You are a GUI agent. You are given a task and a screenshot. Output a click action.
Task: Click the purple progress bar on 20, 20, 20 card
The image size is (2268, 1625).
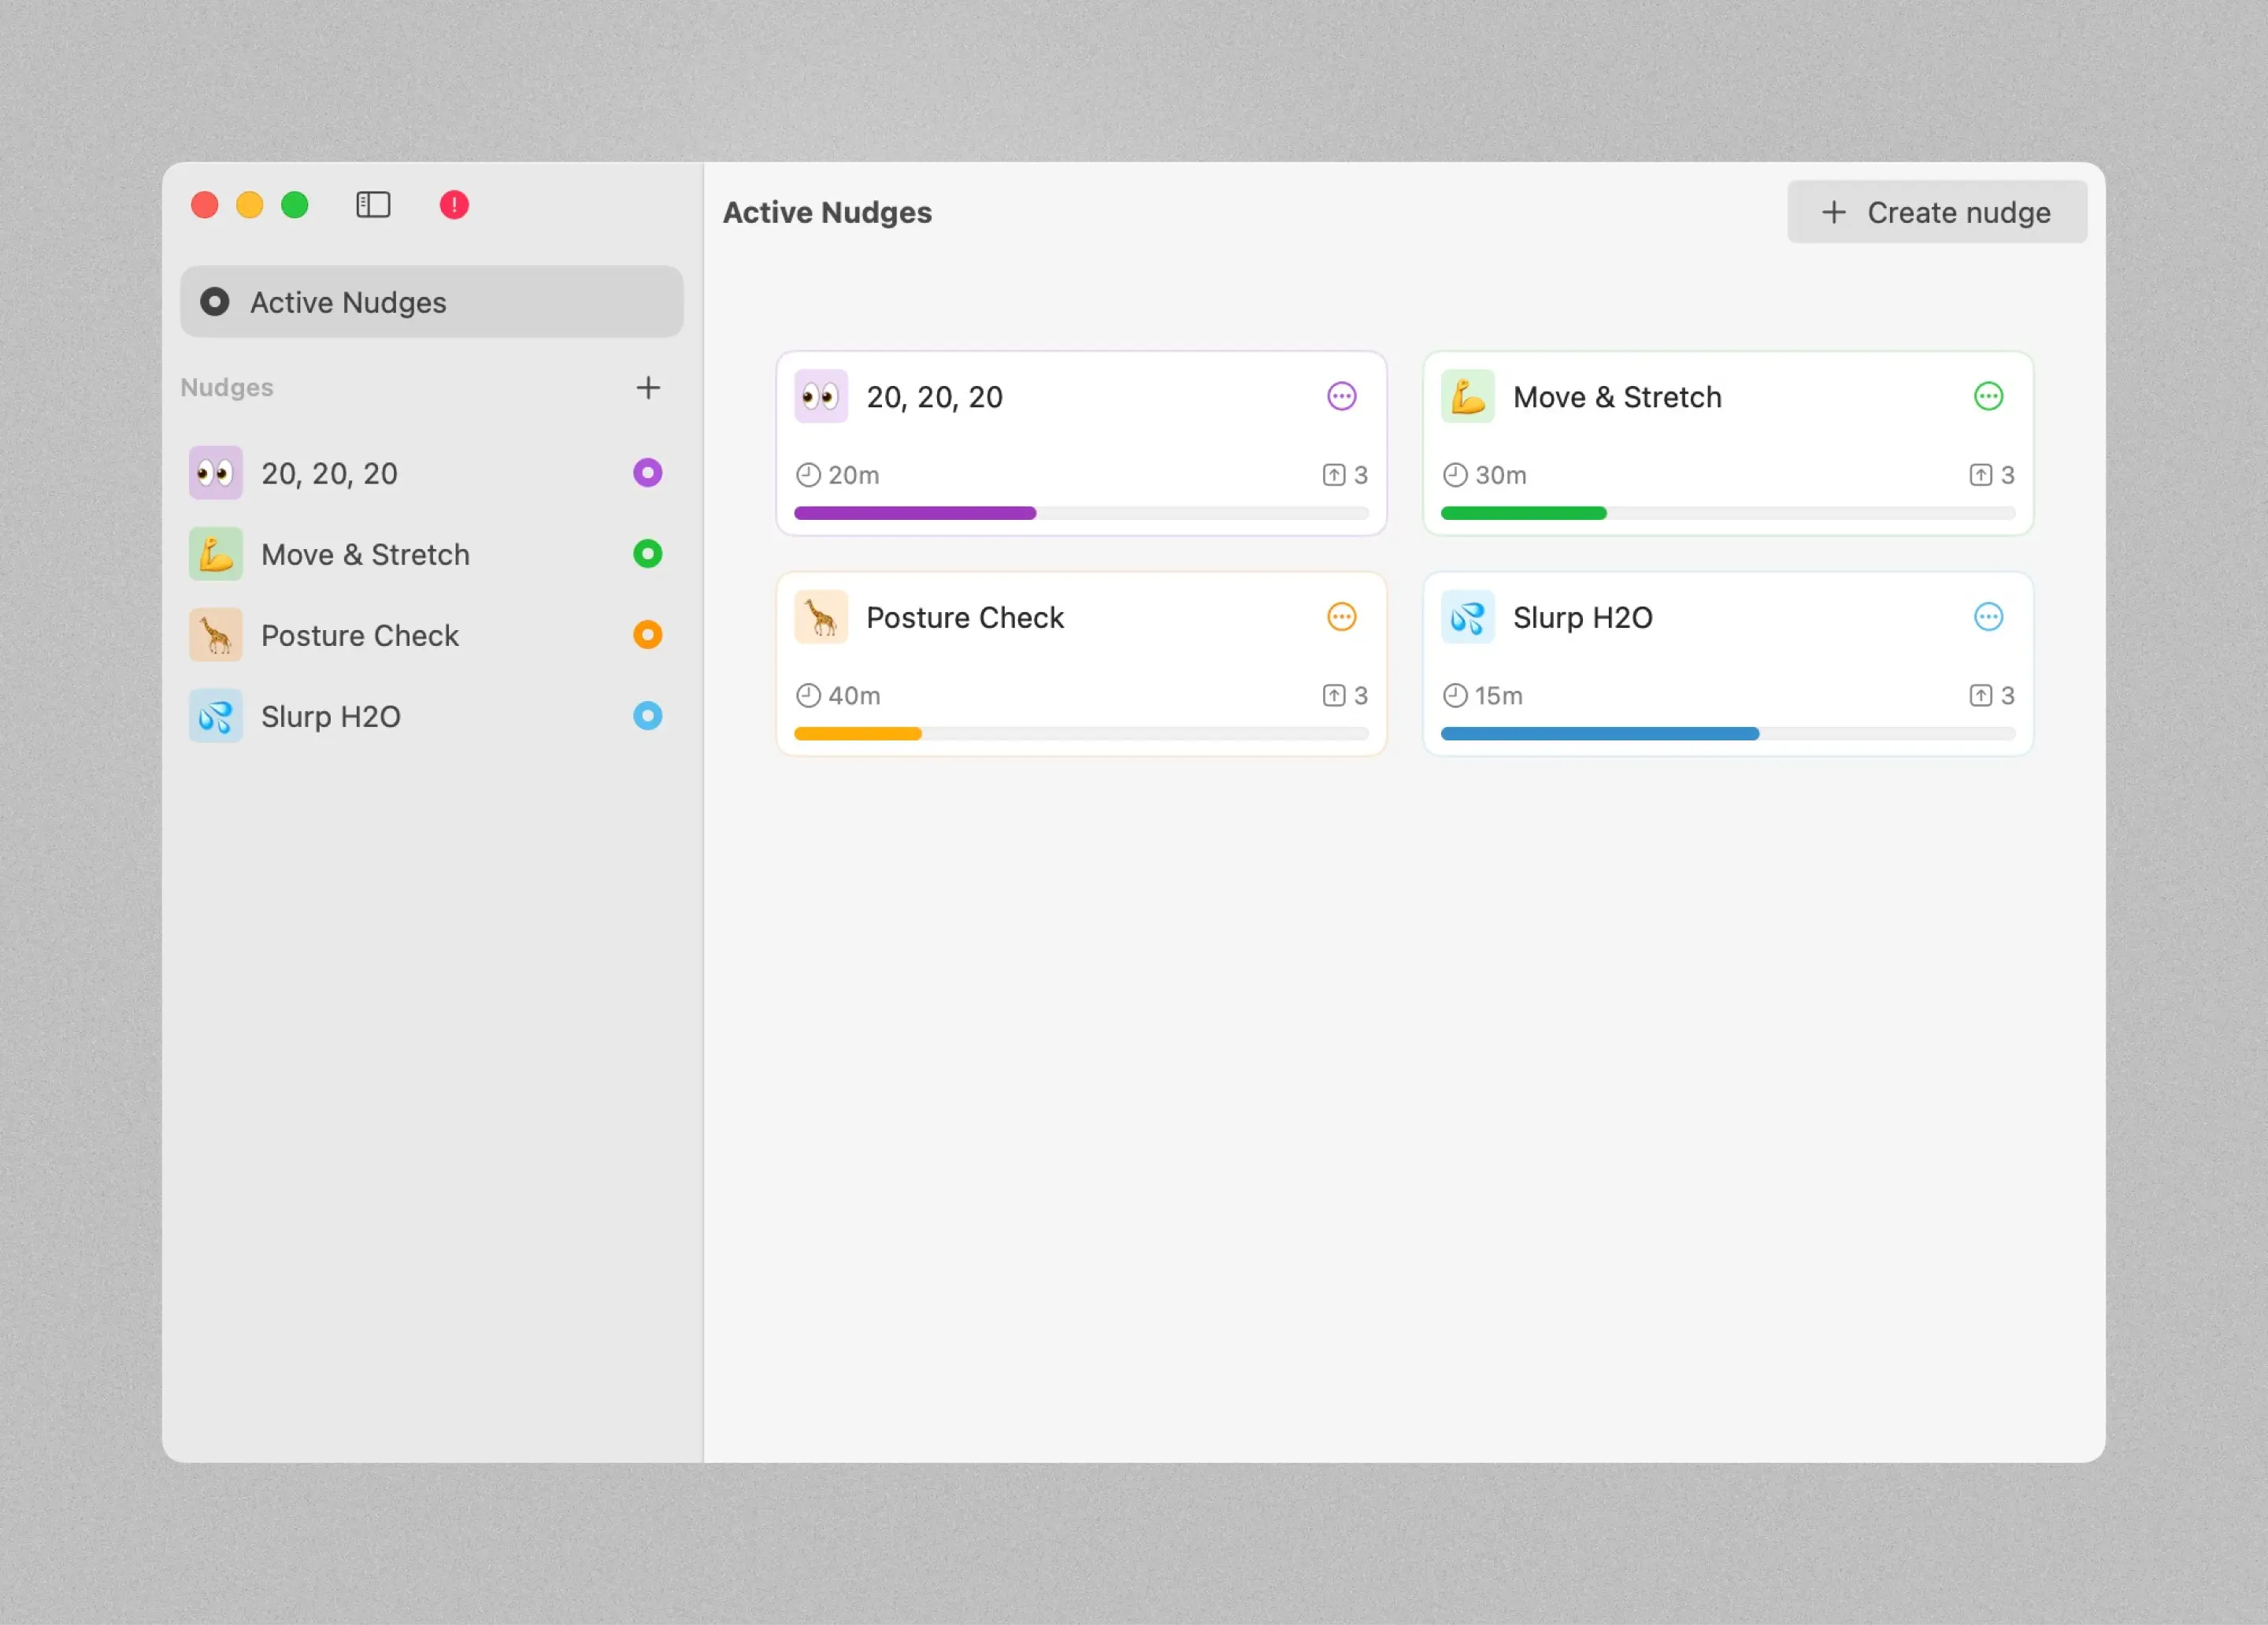point(1081,513)
